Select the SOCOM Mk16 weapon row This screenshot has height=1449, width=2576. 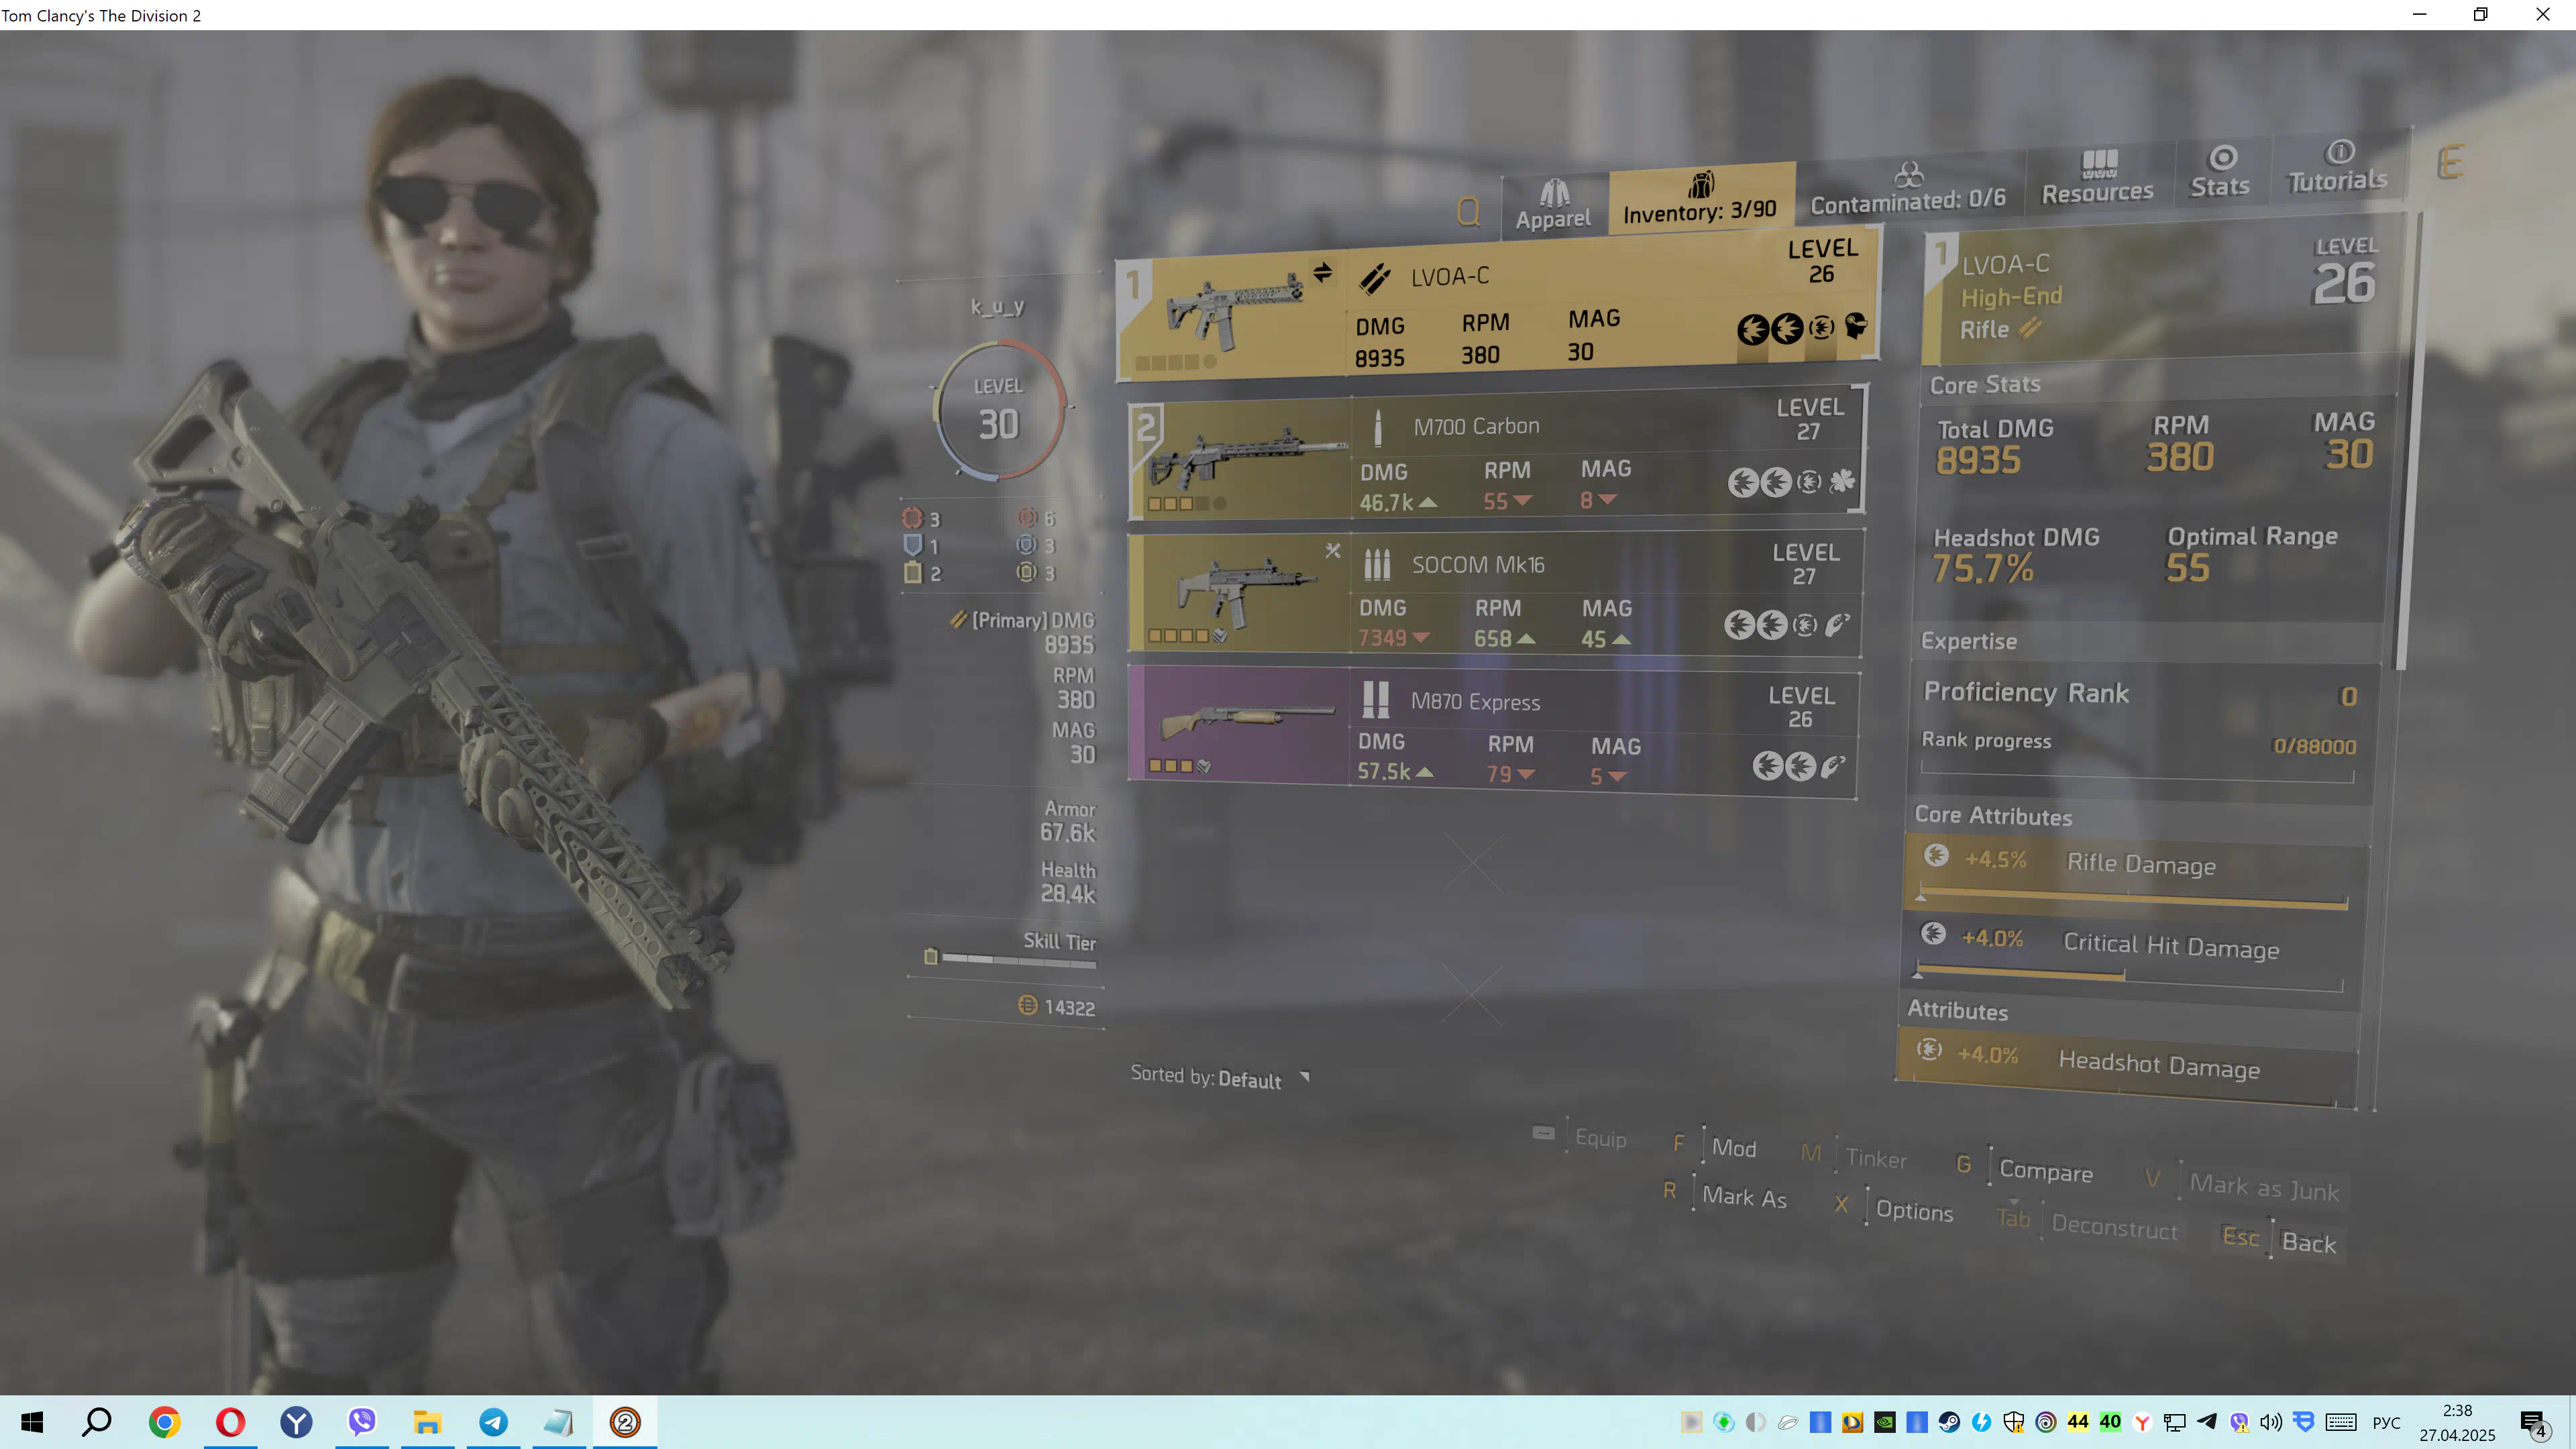[1495, 594]
